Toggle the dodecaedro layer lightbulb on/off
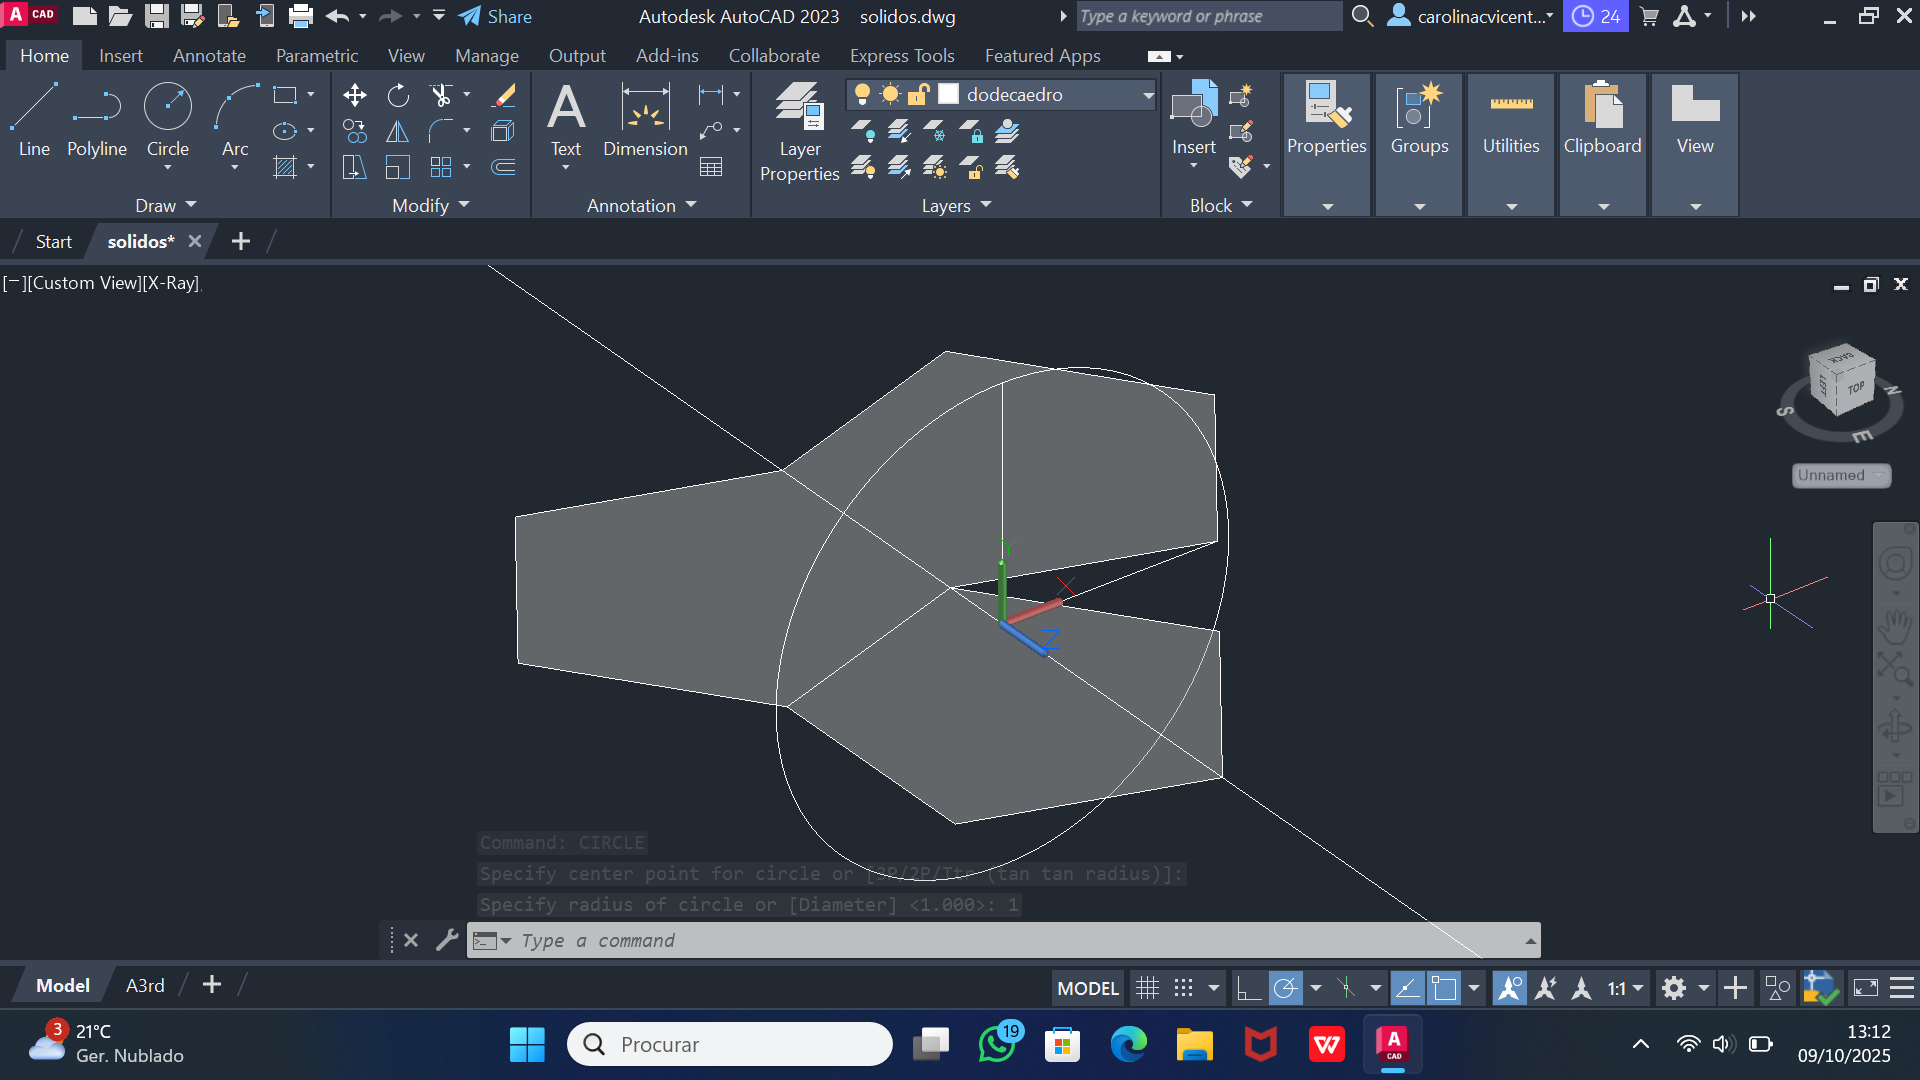The height and width of the screenshot is (1080, 1920). 862,94
